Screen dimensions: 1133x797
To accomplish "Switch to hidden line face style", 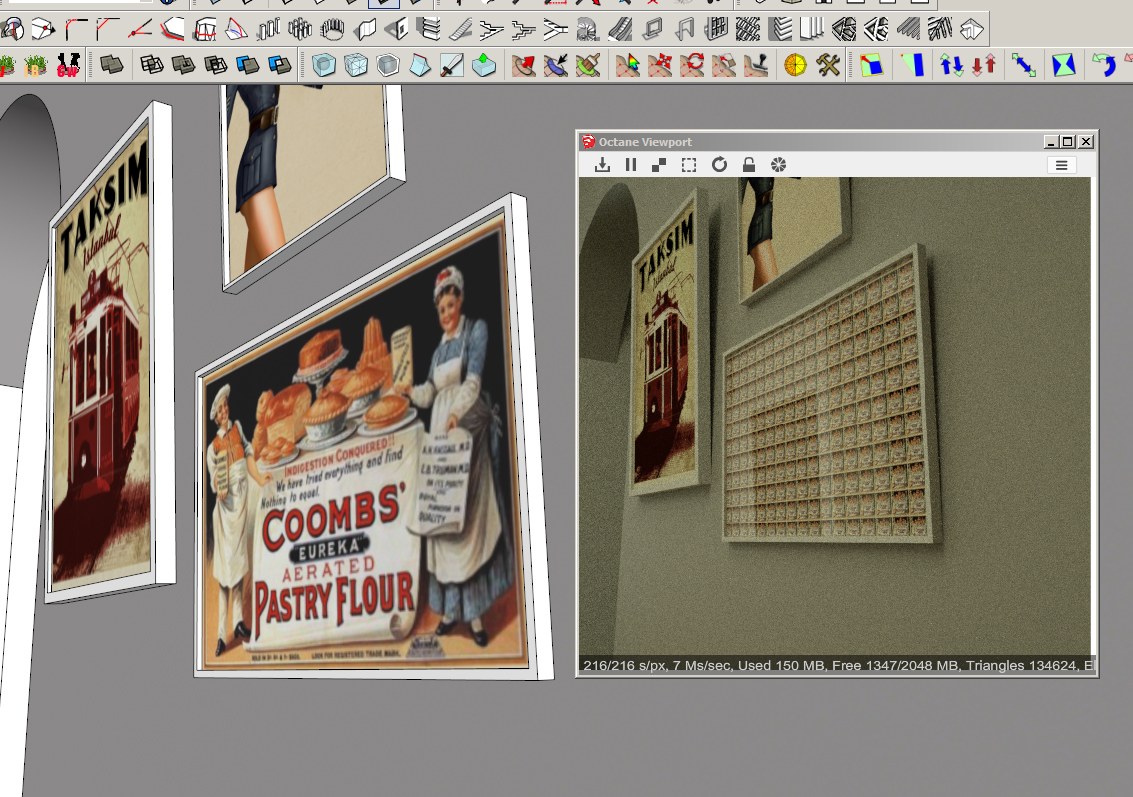I will (183, 65).
